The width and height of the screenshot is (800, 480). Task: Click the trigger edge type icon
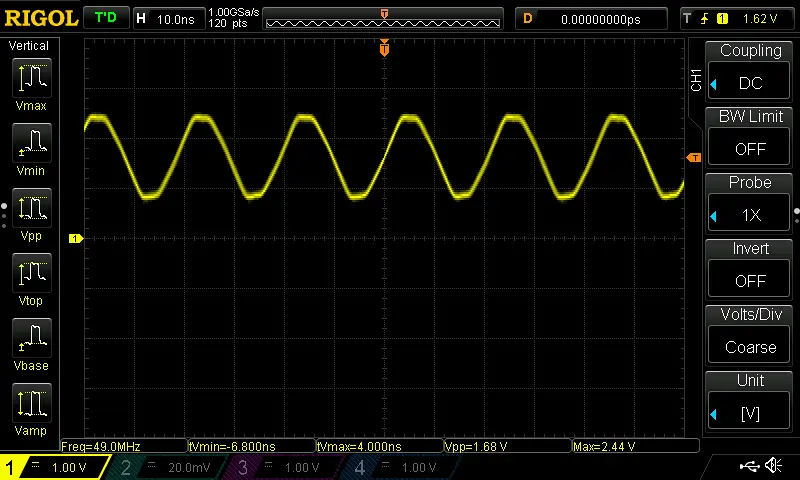pos(705,19)
